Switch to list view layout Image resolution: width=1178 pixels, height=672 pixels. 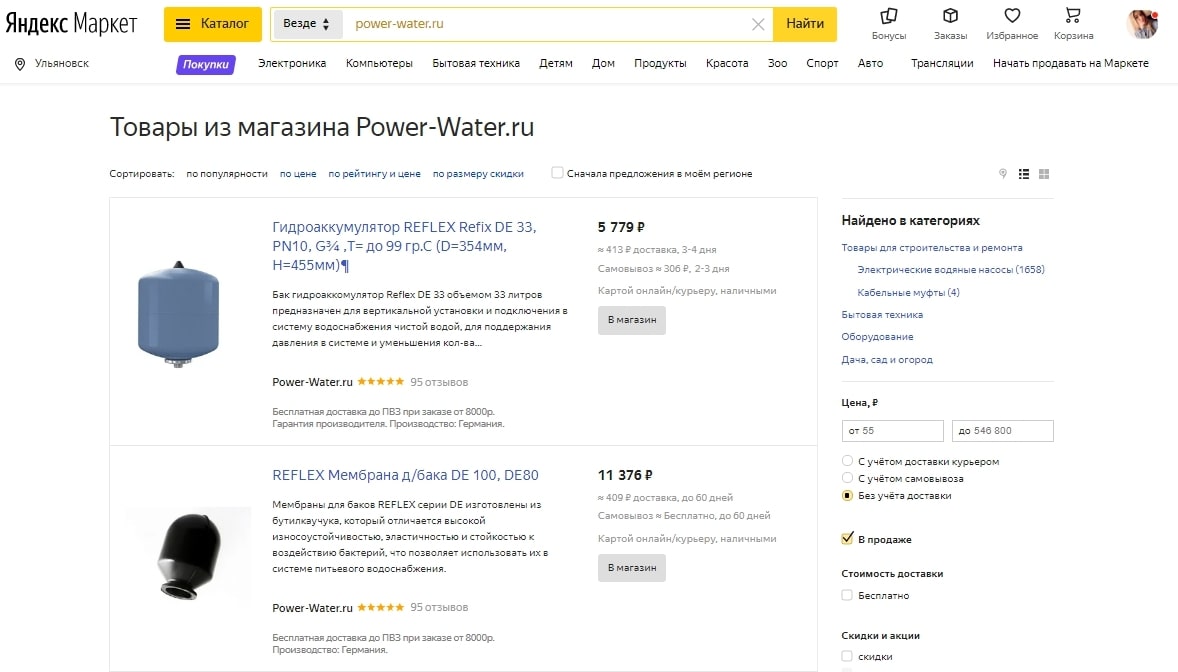(1024, 174)
